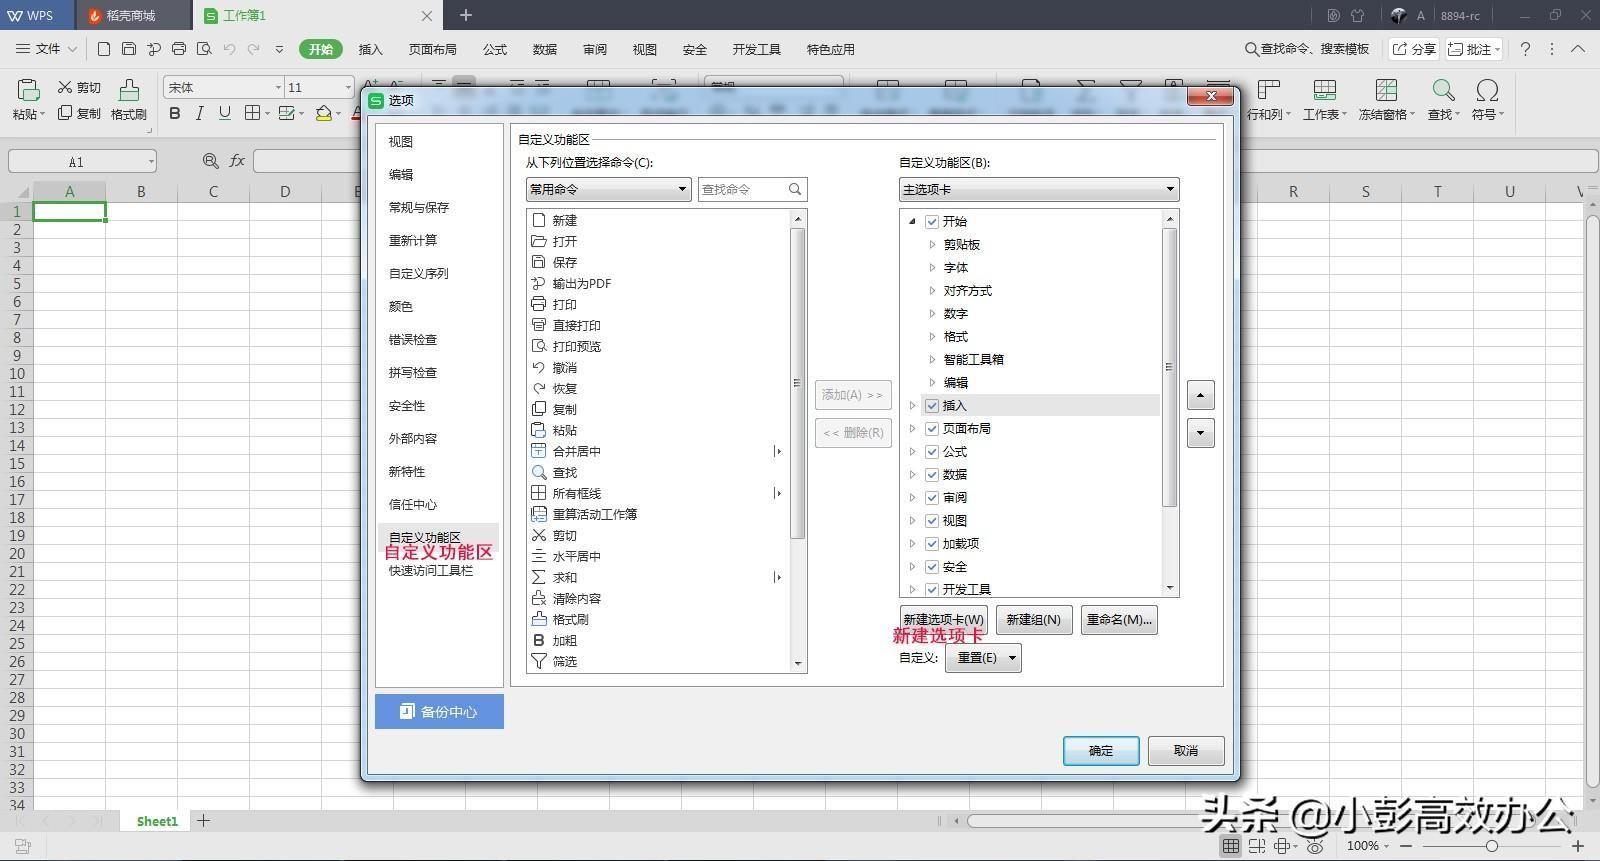Click the 新建组 button
This screenshot has width=1600, height=861.
coord(1033,620)
